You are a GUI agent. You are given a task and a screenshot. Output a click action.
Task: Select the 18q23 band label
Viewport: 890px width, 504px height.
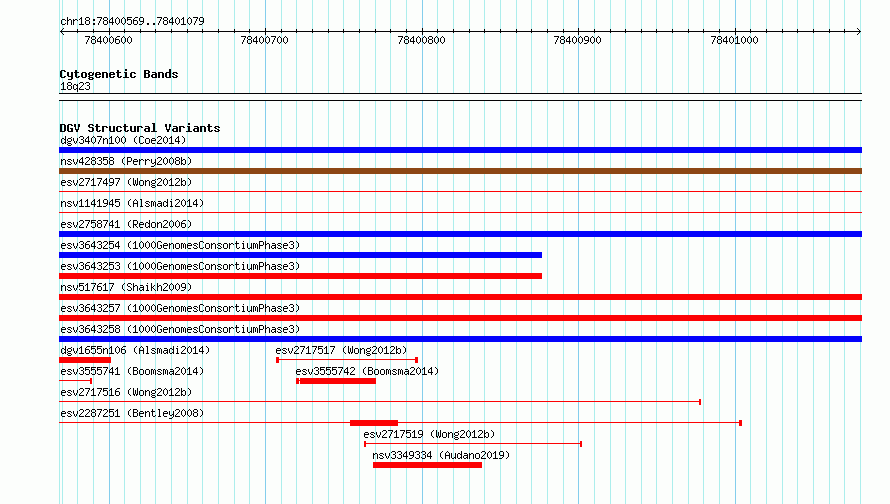coord(75,86)
